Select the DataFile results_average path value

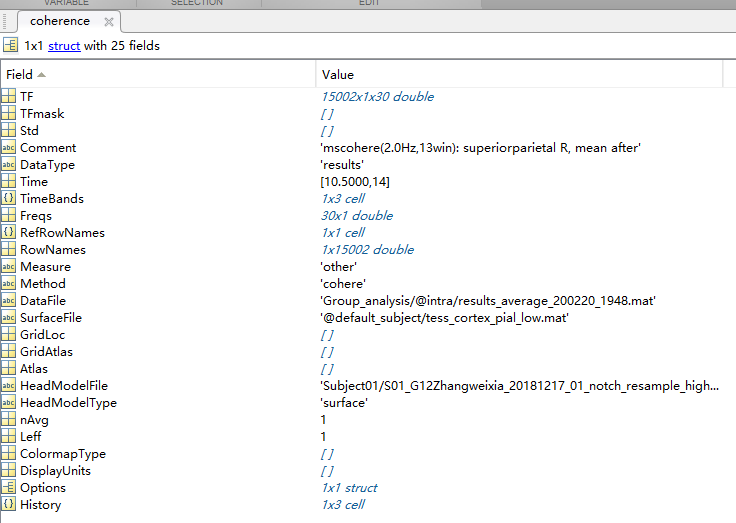(488, 301)
